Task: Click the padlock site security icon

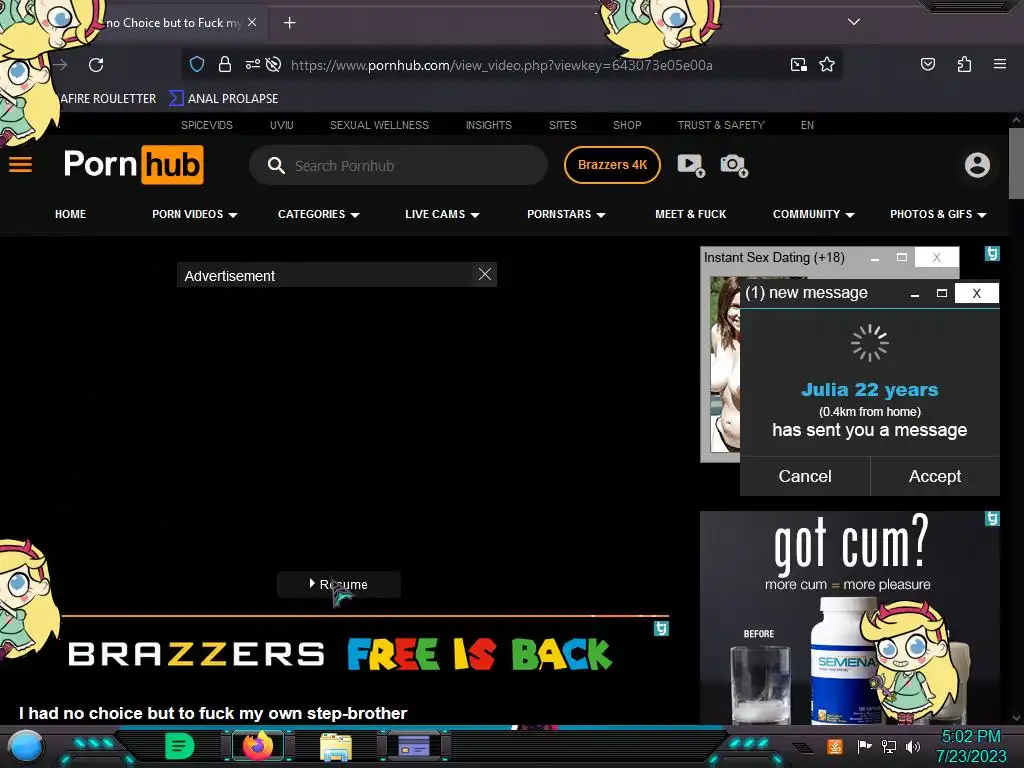Action: coord(225,64)
